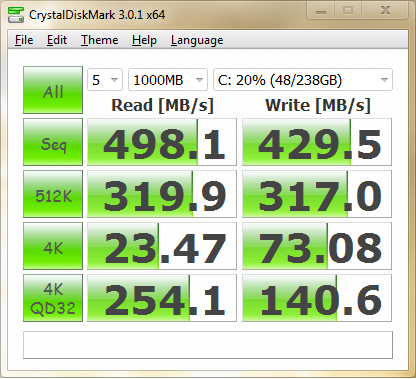Start the 4K random test
This screenshot has width=416, height=379.
click(53, 246)
